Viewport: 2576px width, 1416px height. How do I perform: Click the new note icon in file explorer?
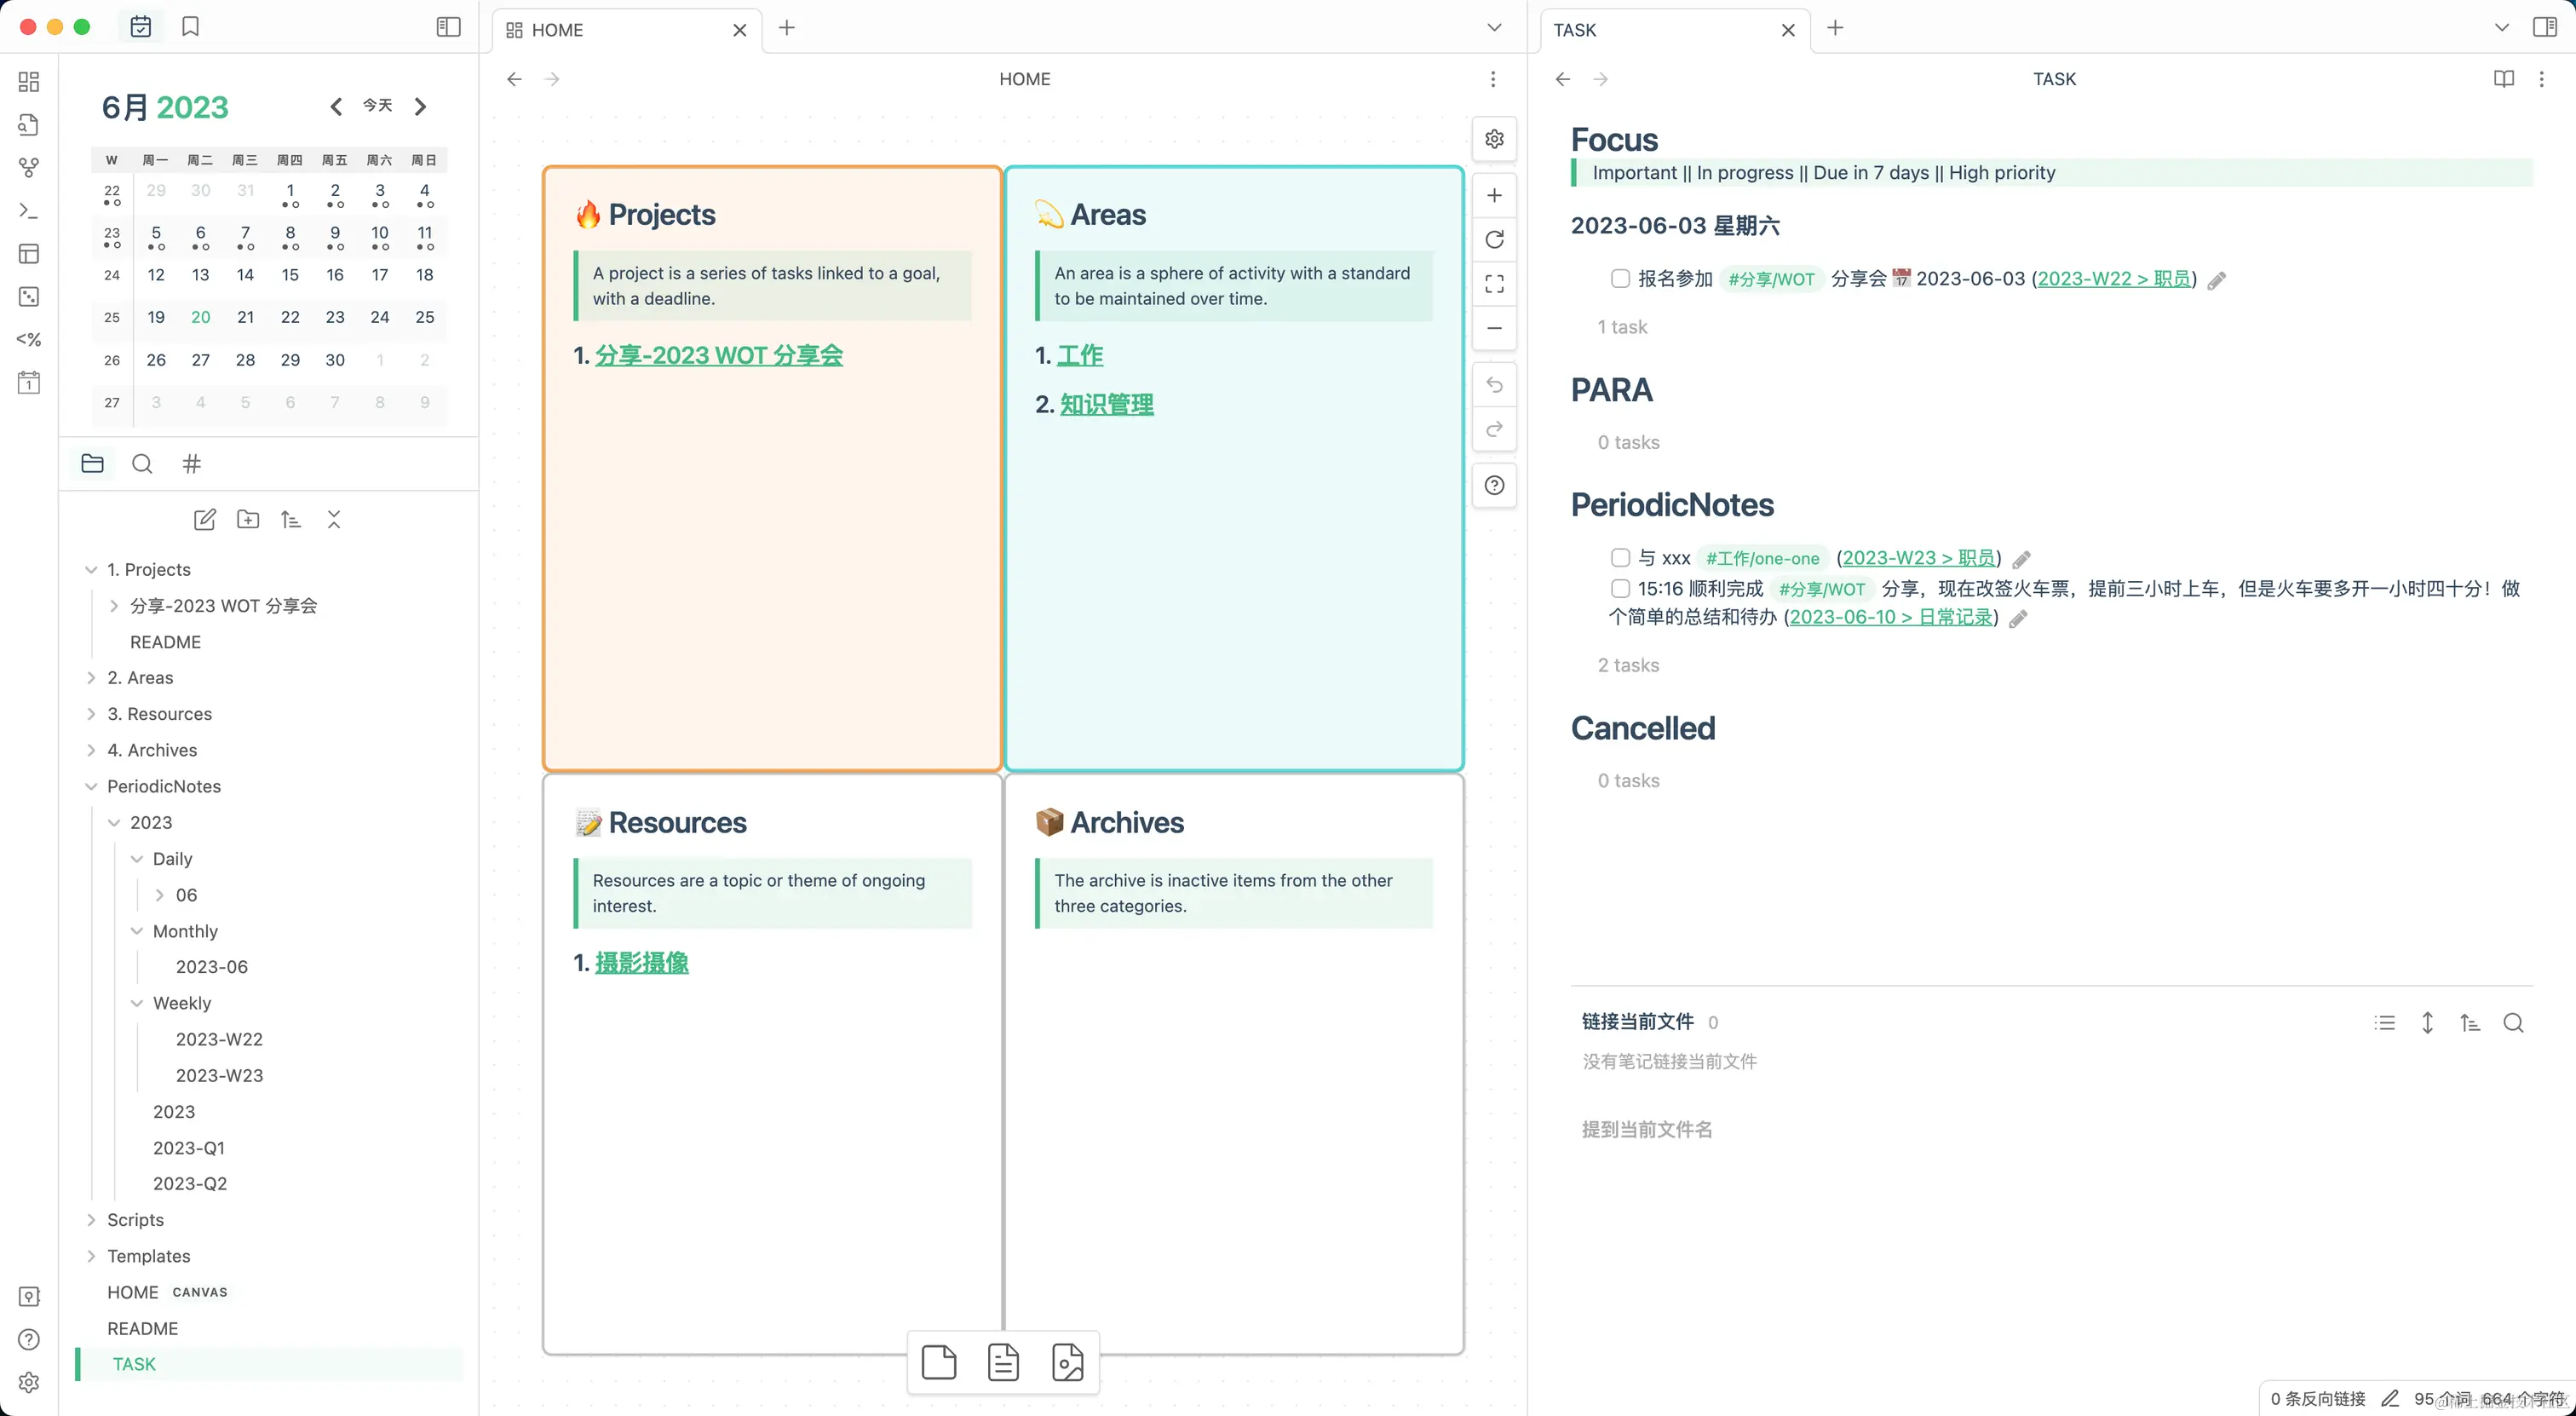tap(204, 519)
